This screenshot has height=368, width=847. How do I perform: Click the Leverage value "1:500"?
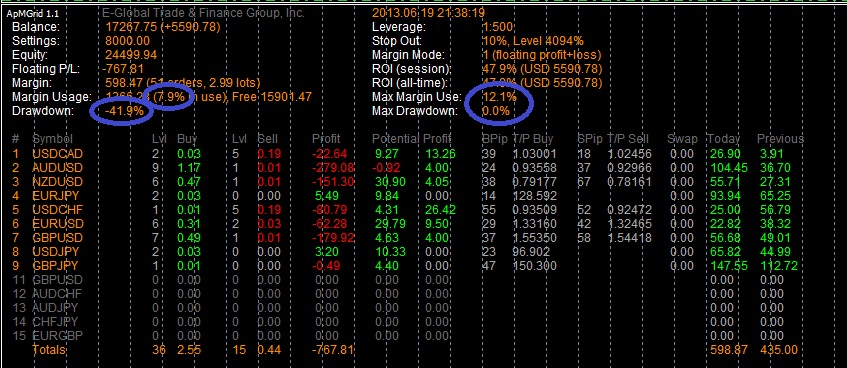pyautogui.click(x=498, y=26)
